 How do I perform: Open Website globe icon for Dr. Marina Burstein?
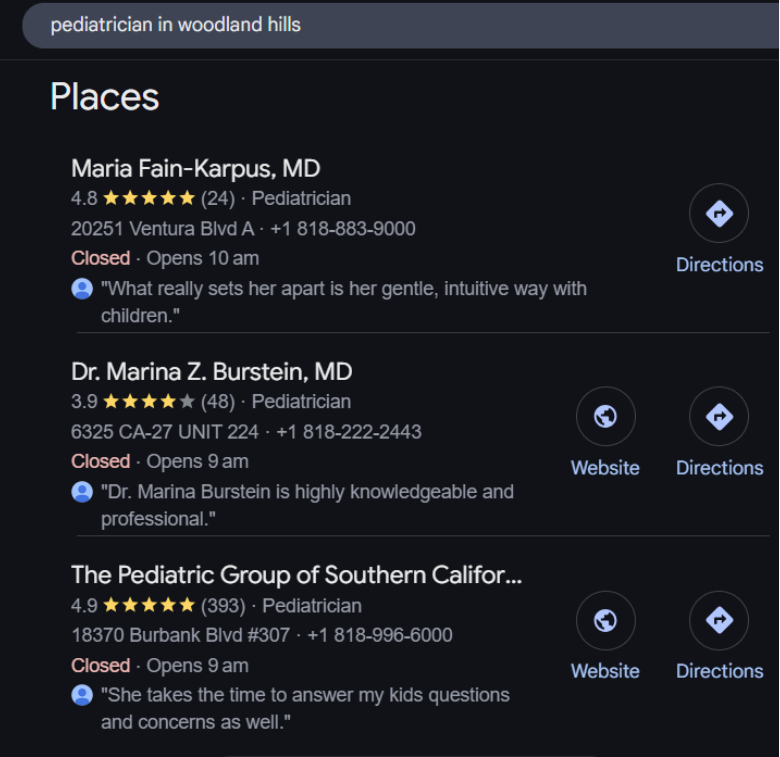pos(605,416)
